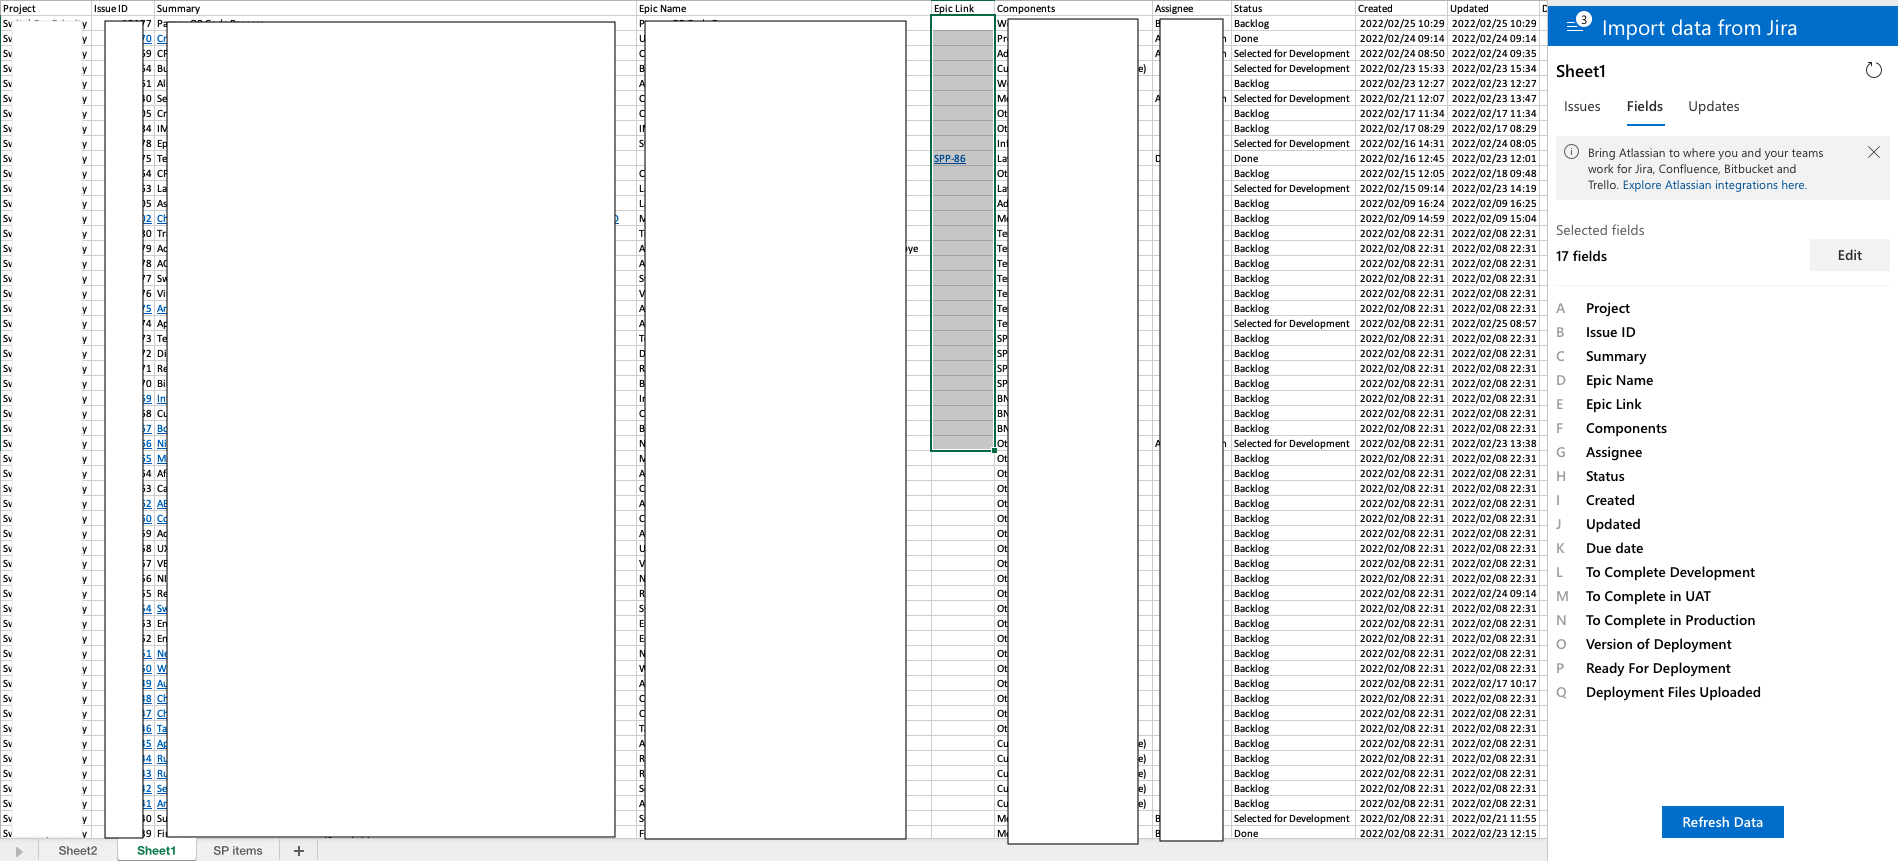Click Status field in panel list
1898x861 pixels.
(x=1605, y=476)
